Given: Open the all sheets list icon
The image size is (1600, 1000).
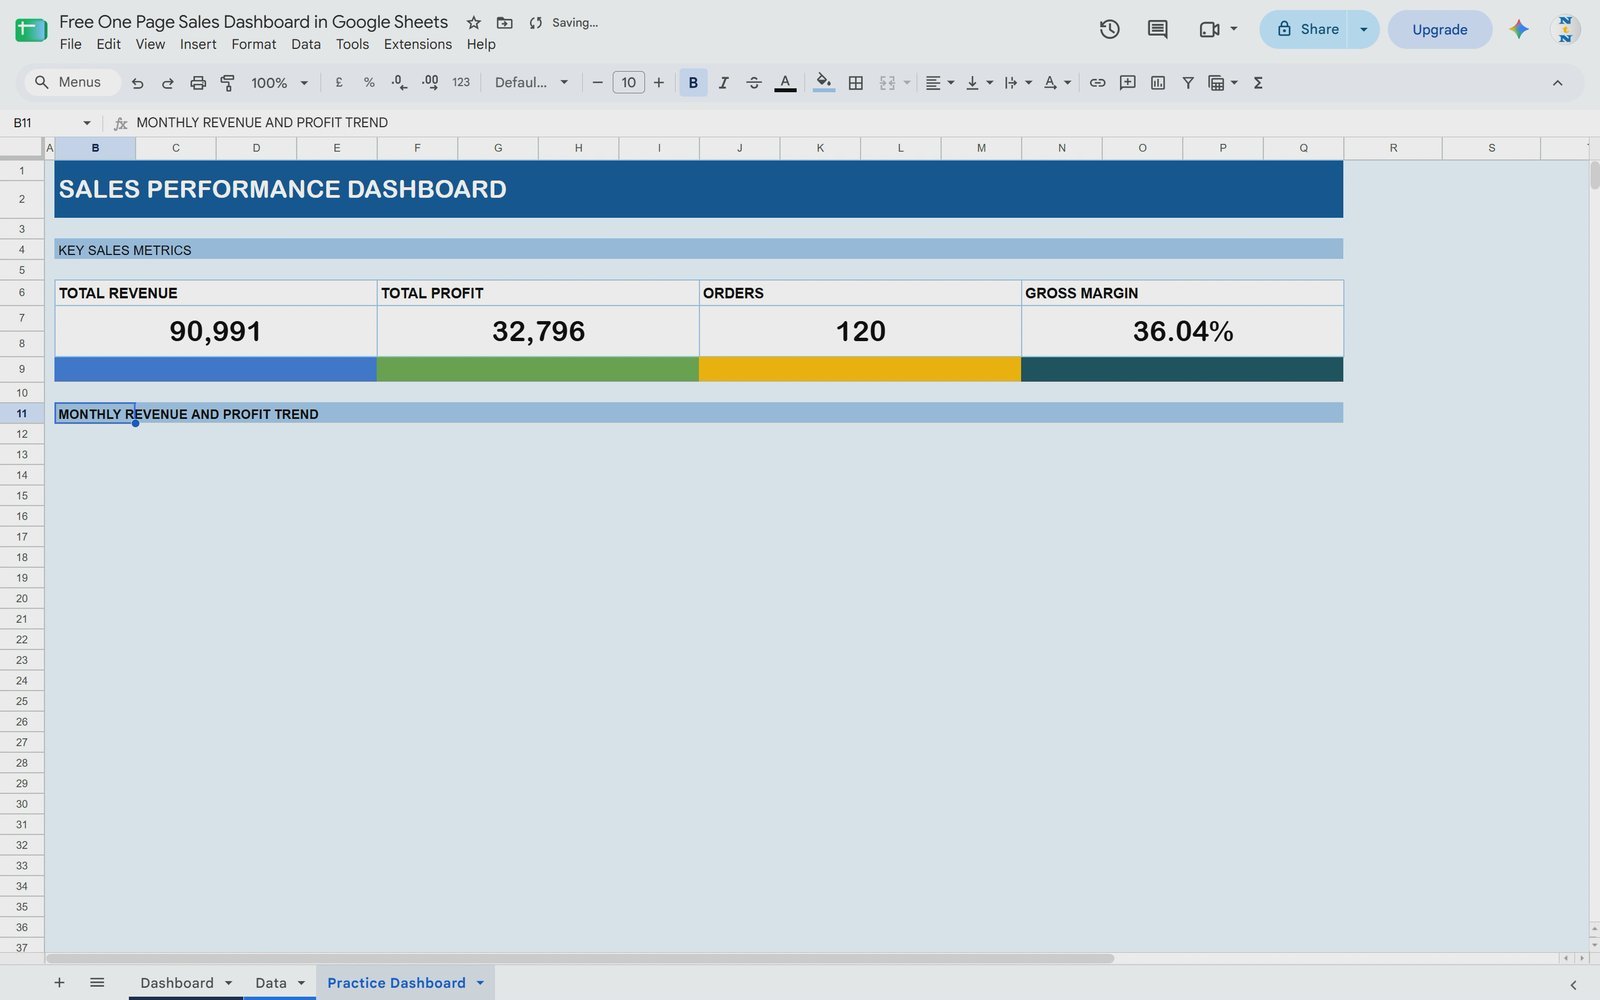Looking at the screenshot, I should point(97,983).
